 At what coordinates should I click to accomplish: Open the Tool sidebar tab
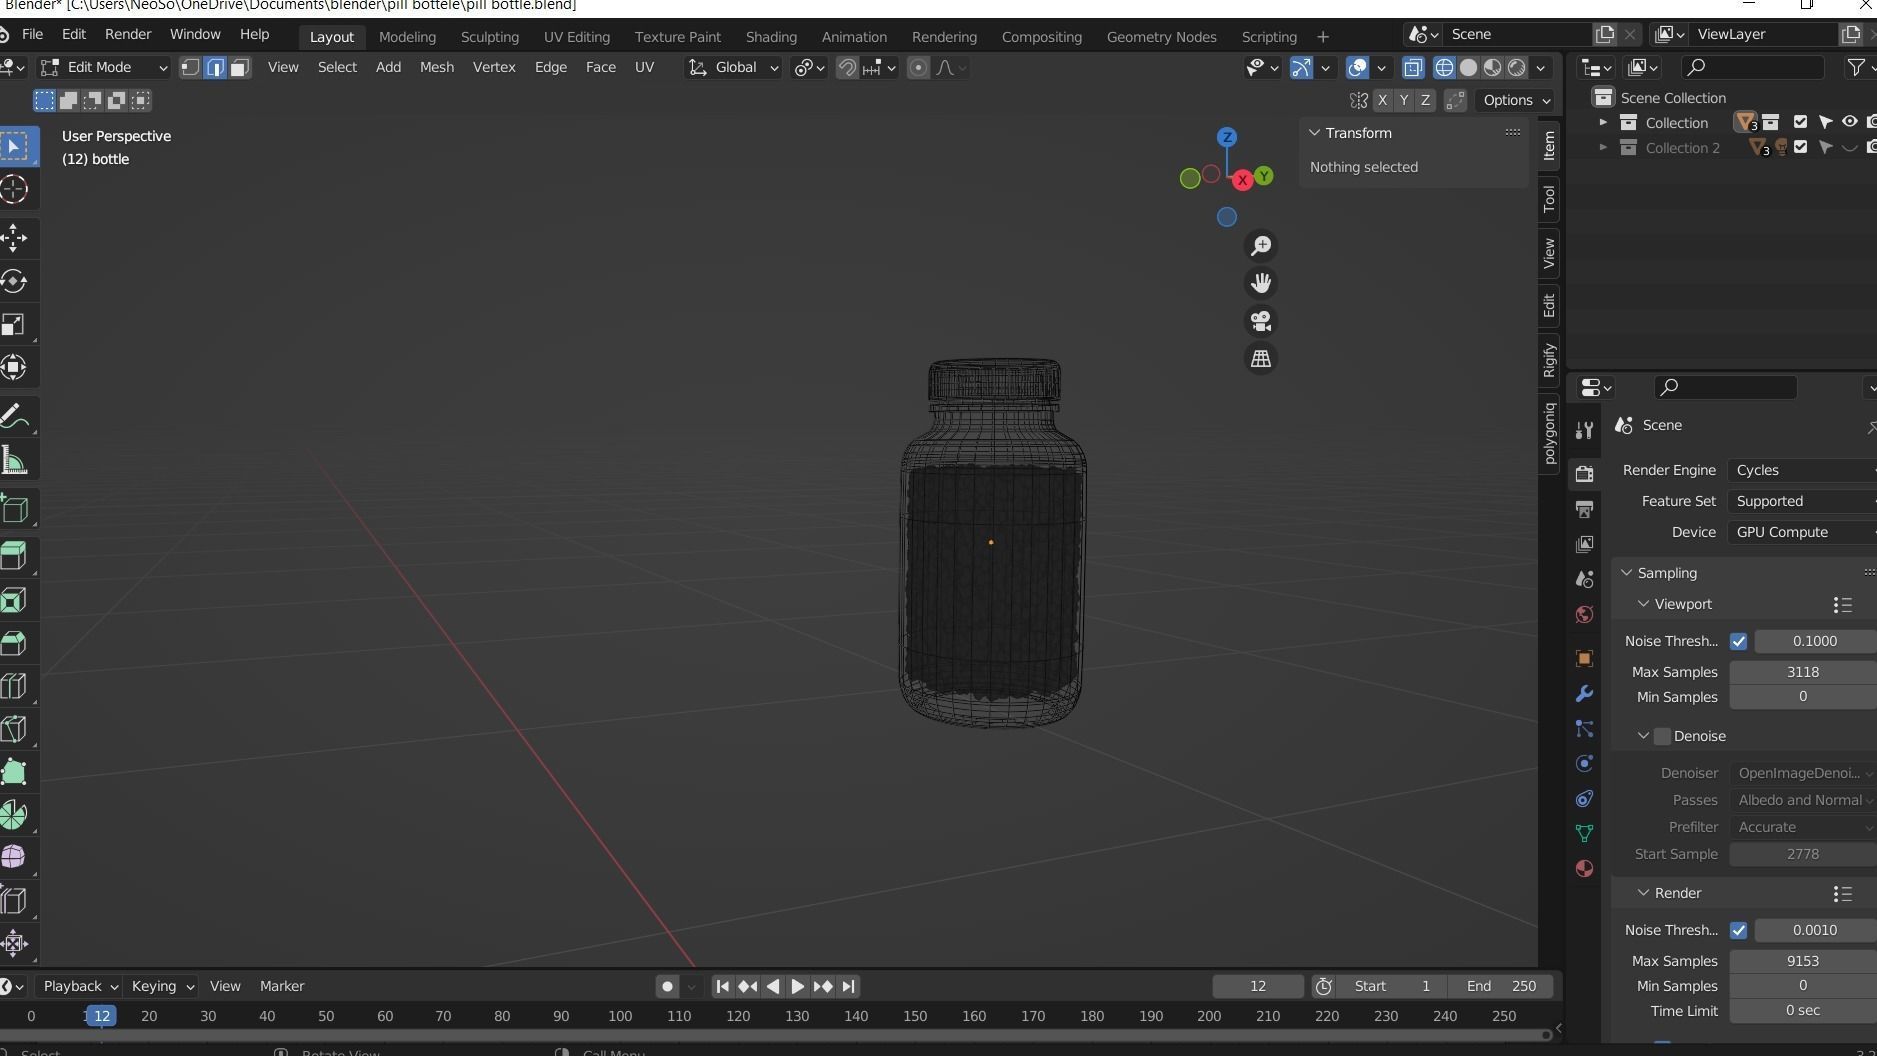1549,199
